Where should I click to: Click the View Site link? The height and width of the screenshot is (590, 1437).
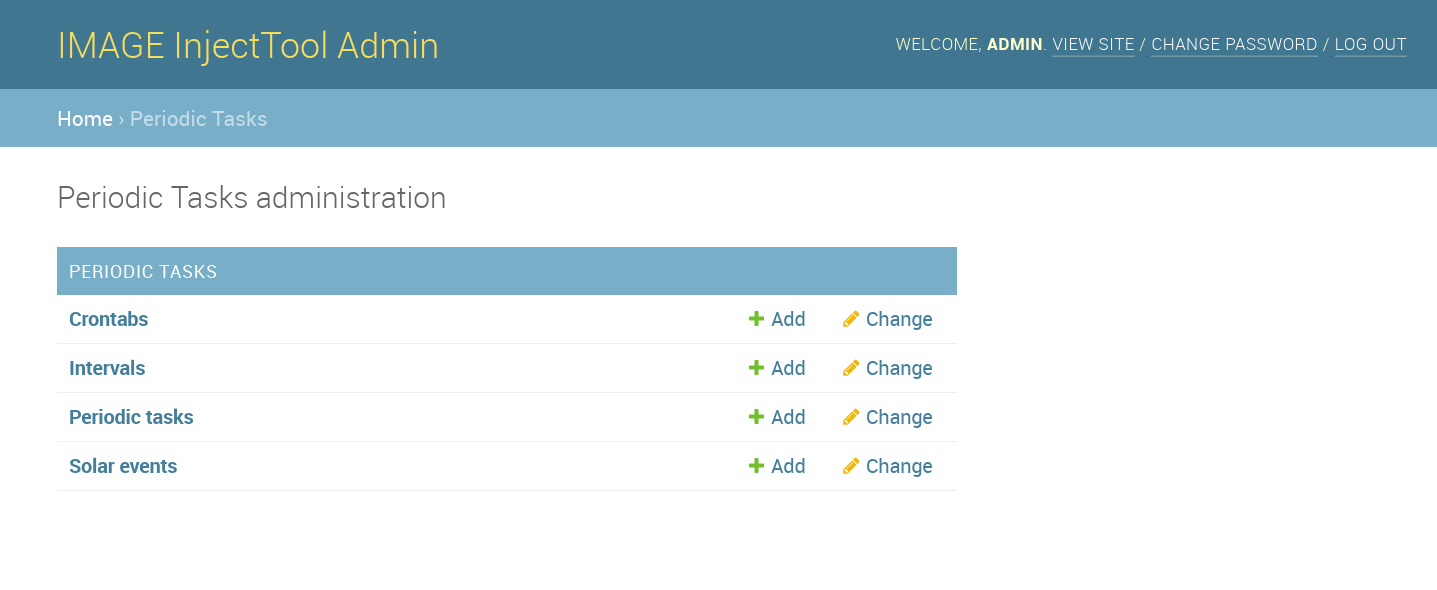(1093, 45)
